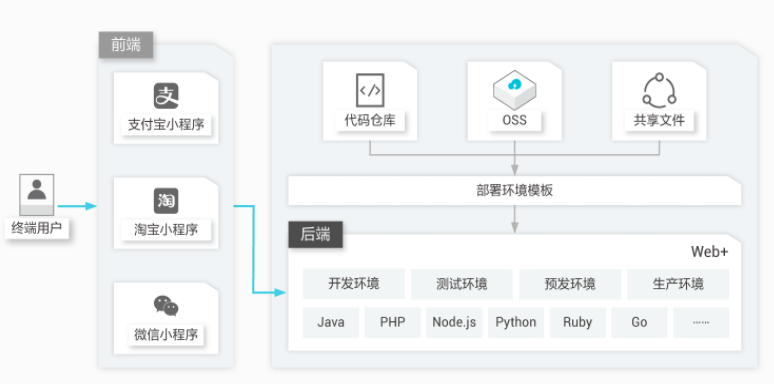Click the OSS text label

tap(514, 120)
